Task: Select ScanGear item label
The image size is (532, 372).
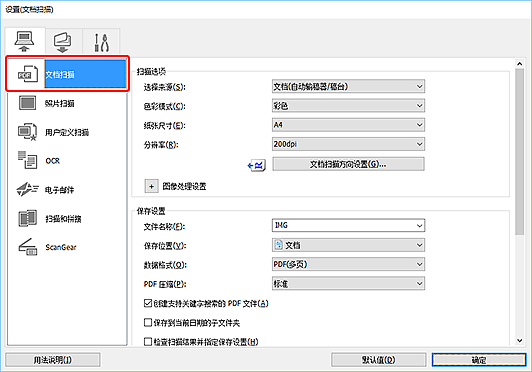Action: click(61, 247)
